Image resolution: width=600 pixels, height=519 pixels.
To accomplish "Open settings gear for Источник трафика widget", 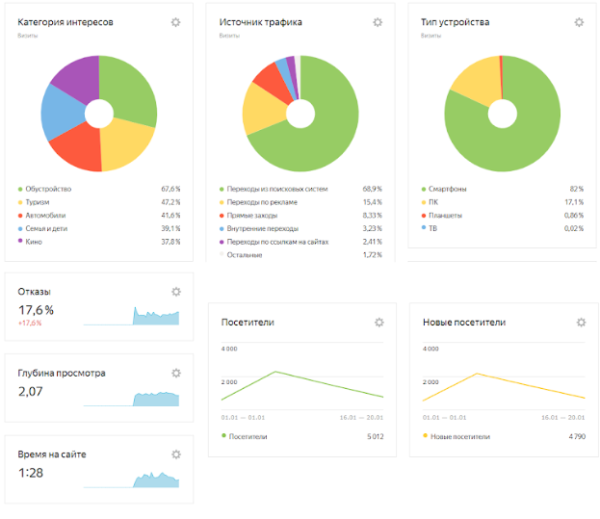I will [377, 22].
